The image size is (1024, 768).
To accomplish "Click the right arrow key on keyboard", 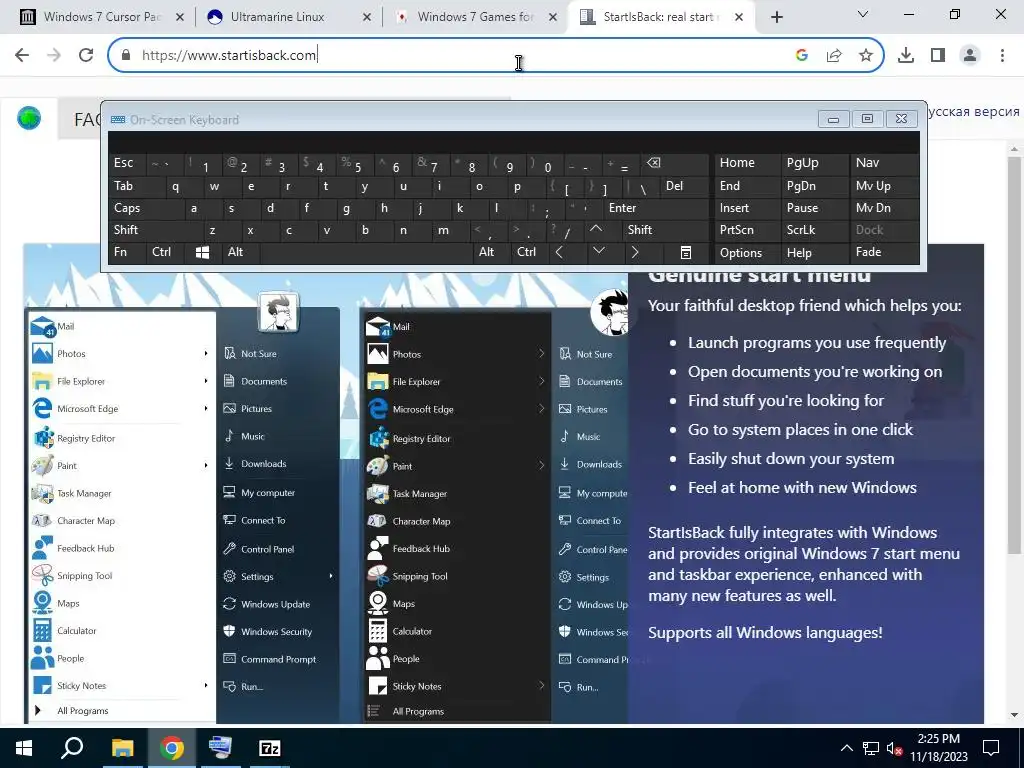I will (x=635, y=252).
